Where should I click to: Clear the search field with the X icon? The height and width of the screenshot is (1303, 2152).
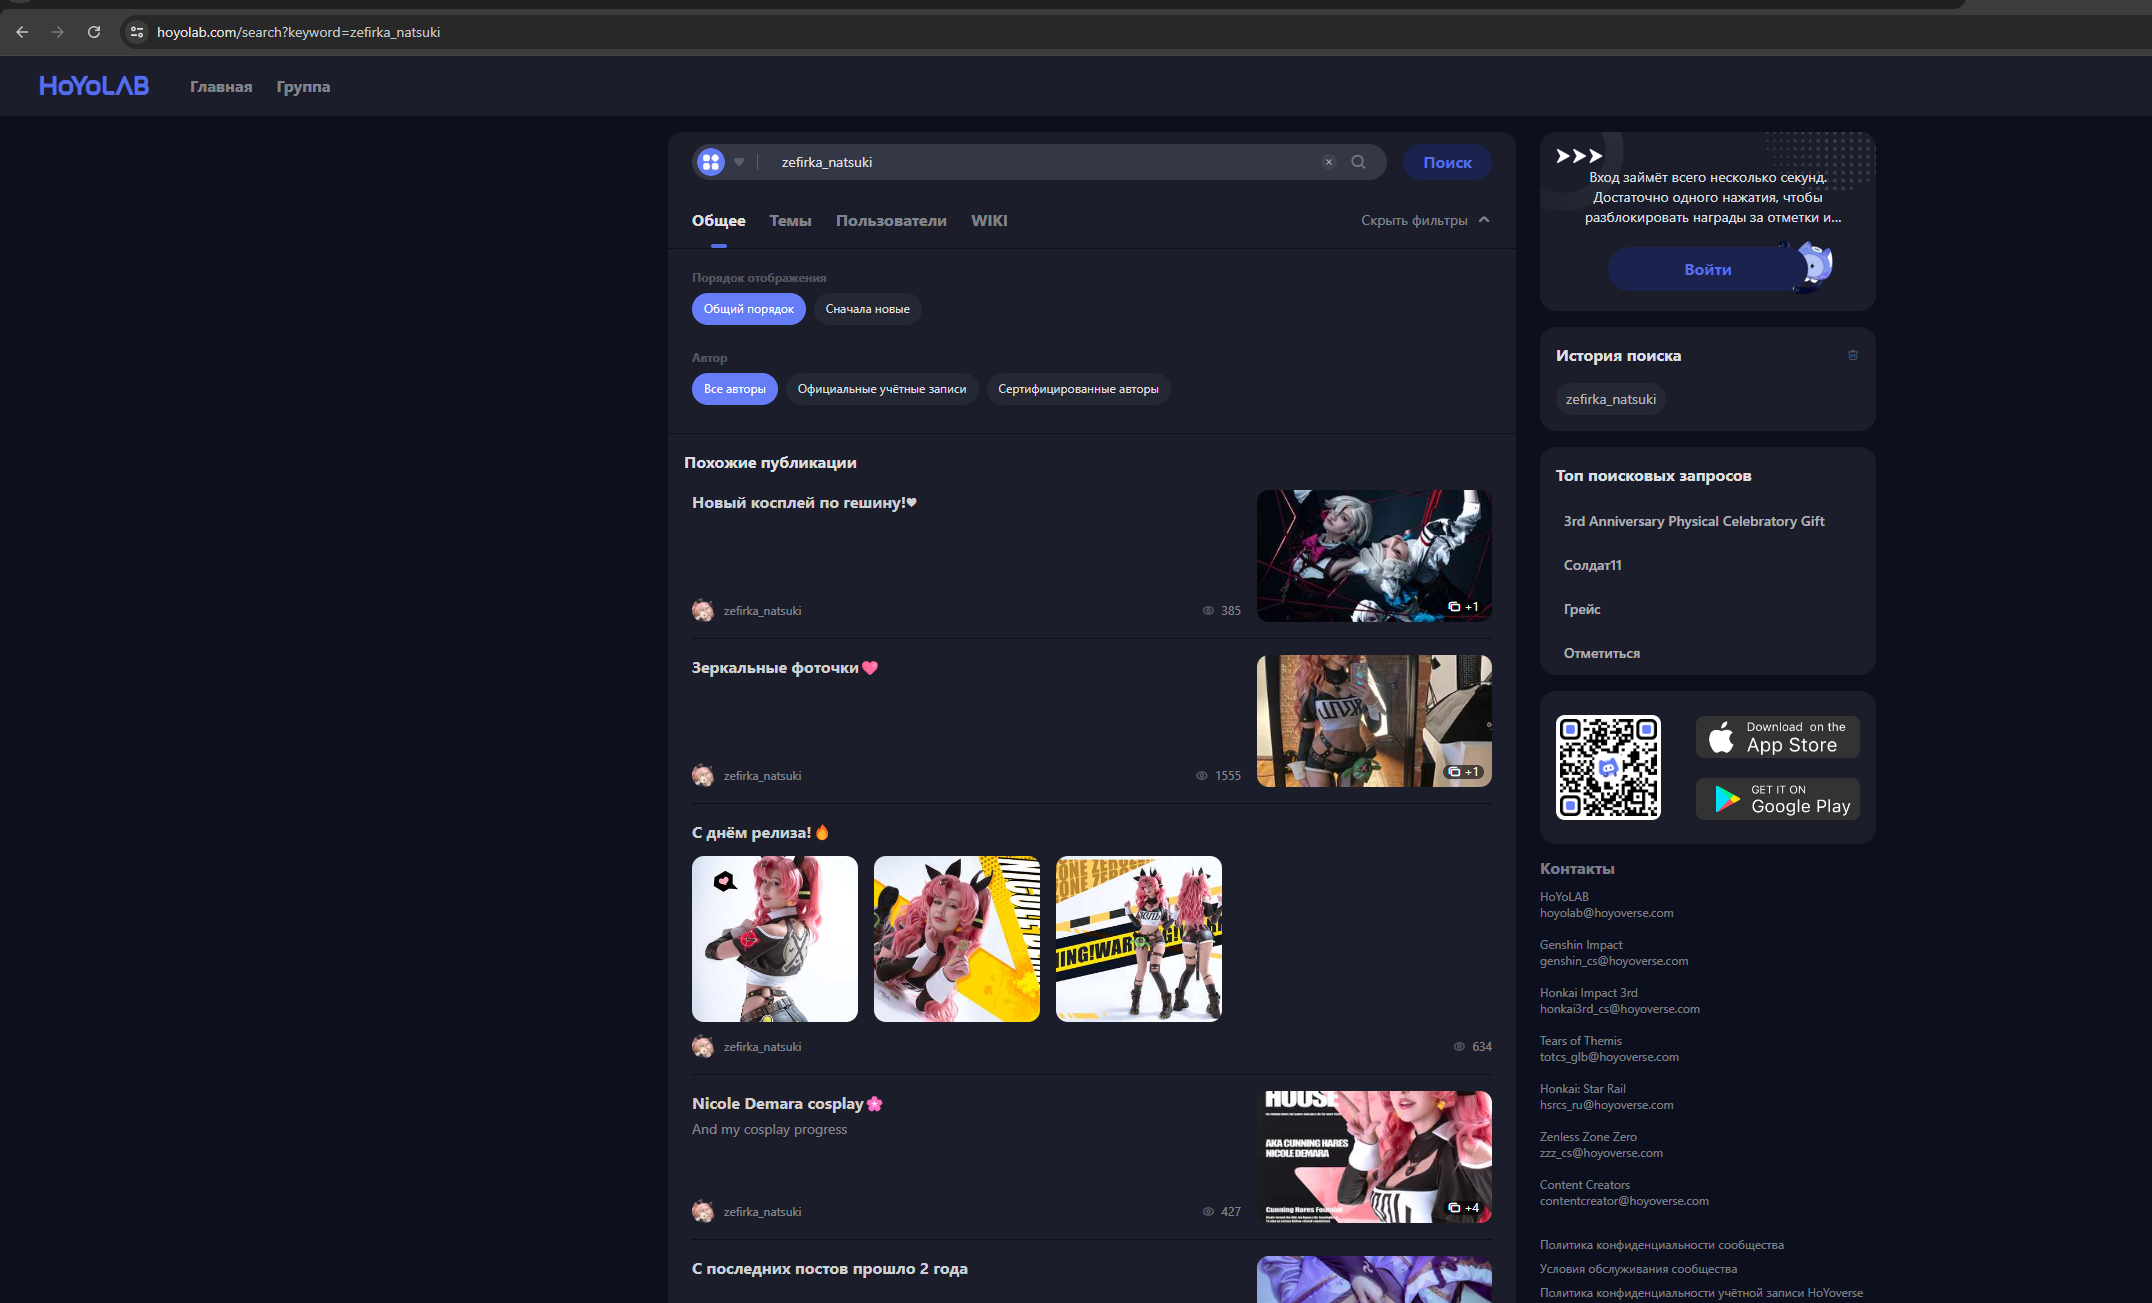pyautogui.click(x=1329, y=162)
